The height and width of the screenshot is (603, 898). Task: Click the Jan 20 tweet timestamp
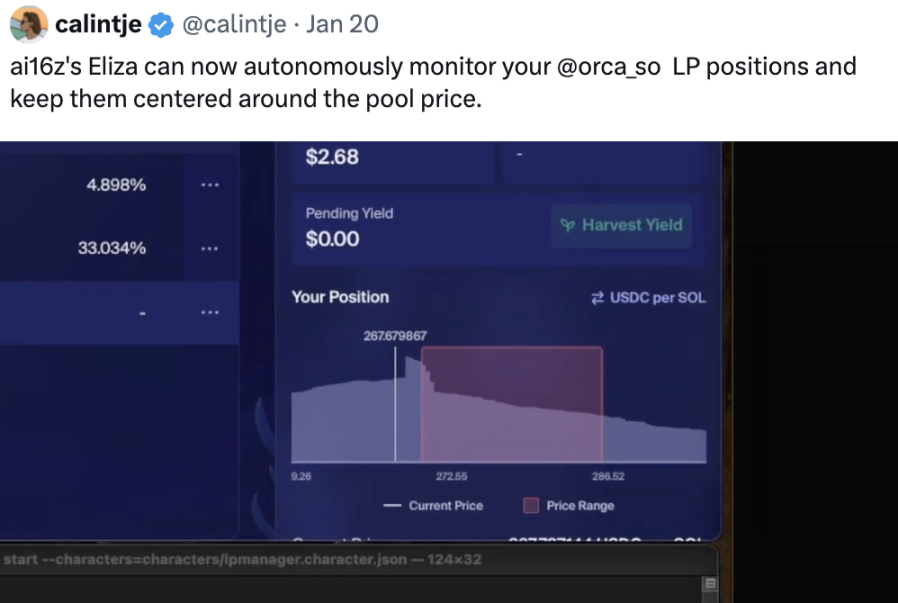click(342, 24)
